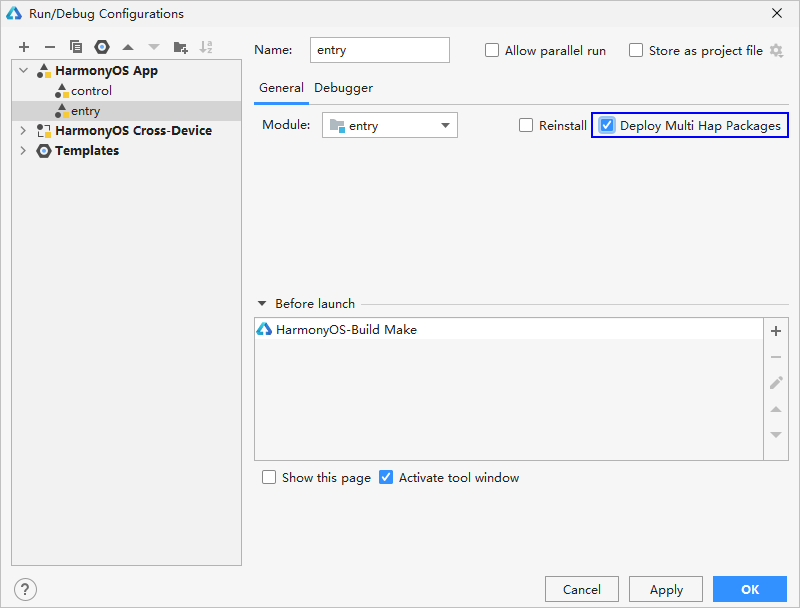The height and width of the screenshot is (608, 800).
Task: Switch to the General tab
Action: pos(281,88)
